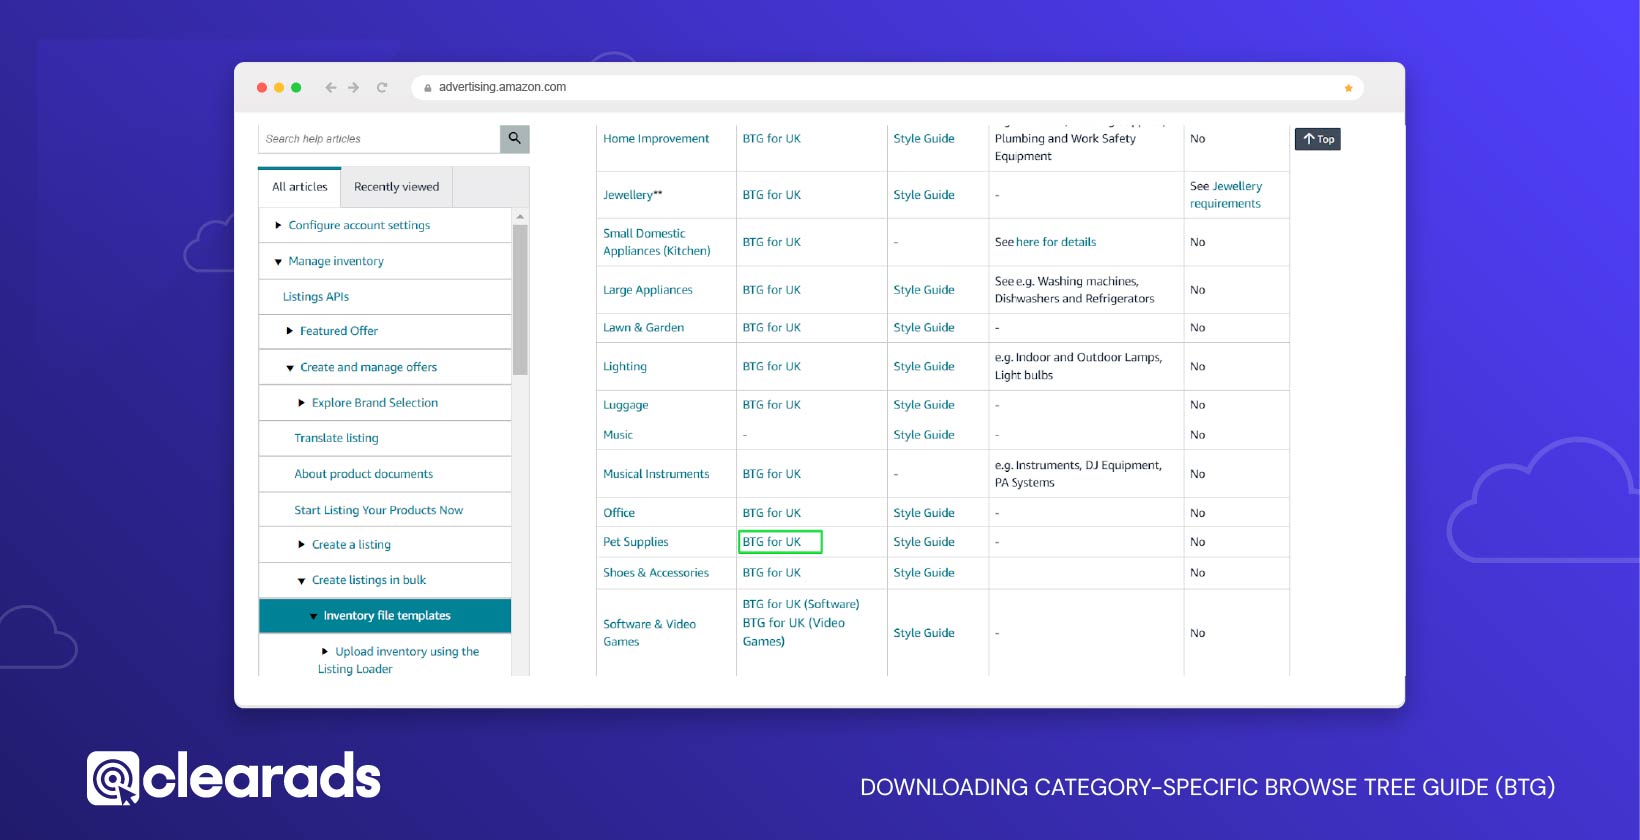Jump to the top with the Top button
Screen dimensions: 1640x840
click(x=1318, y=139)
